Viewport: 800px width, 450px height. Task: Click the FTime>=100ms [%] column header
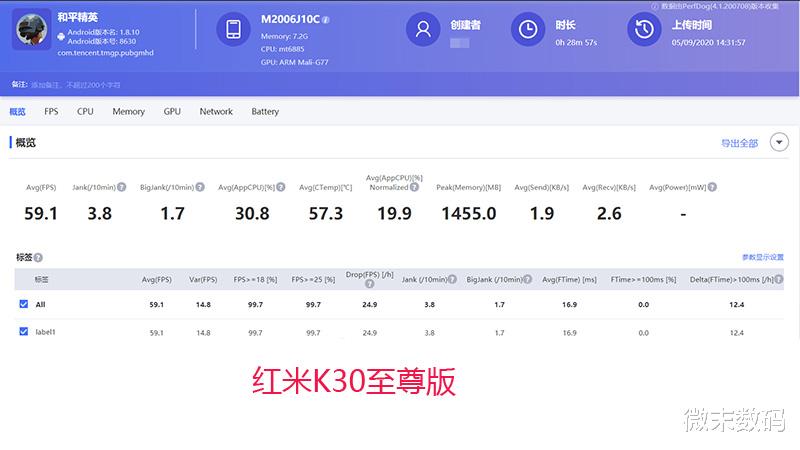pos(643,280)
